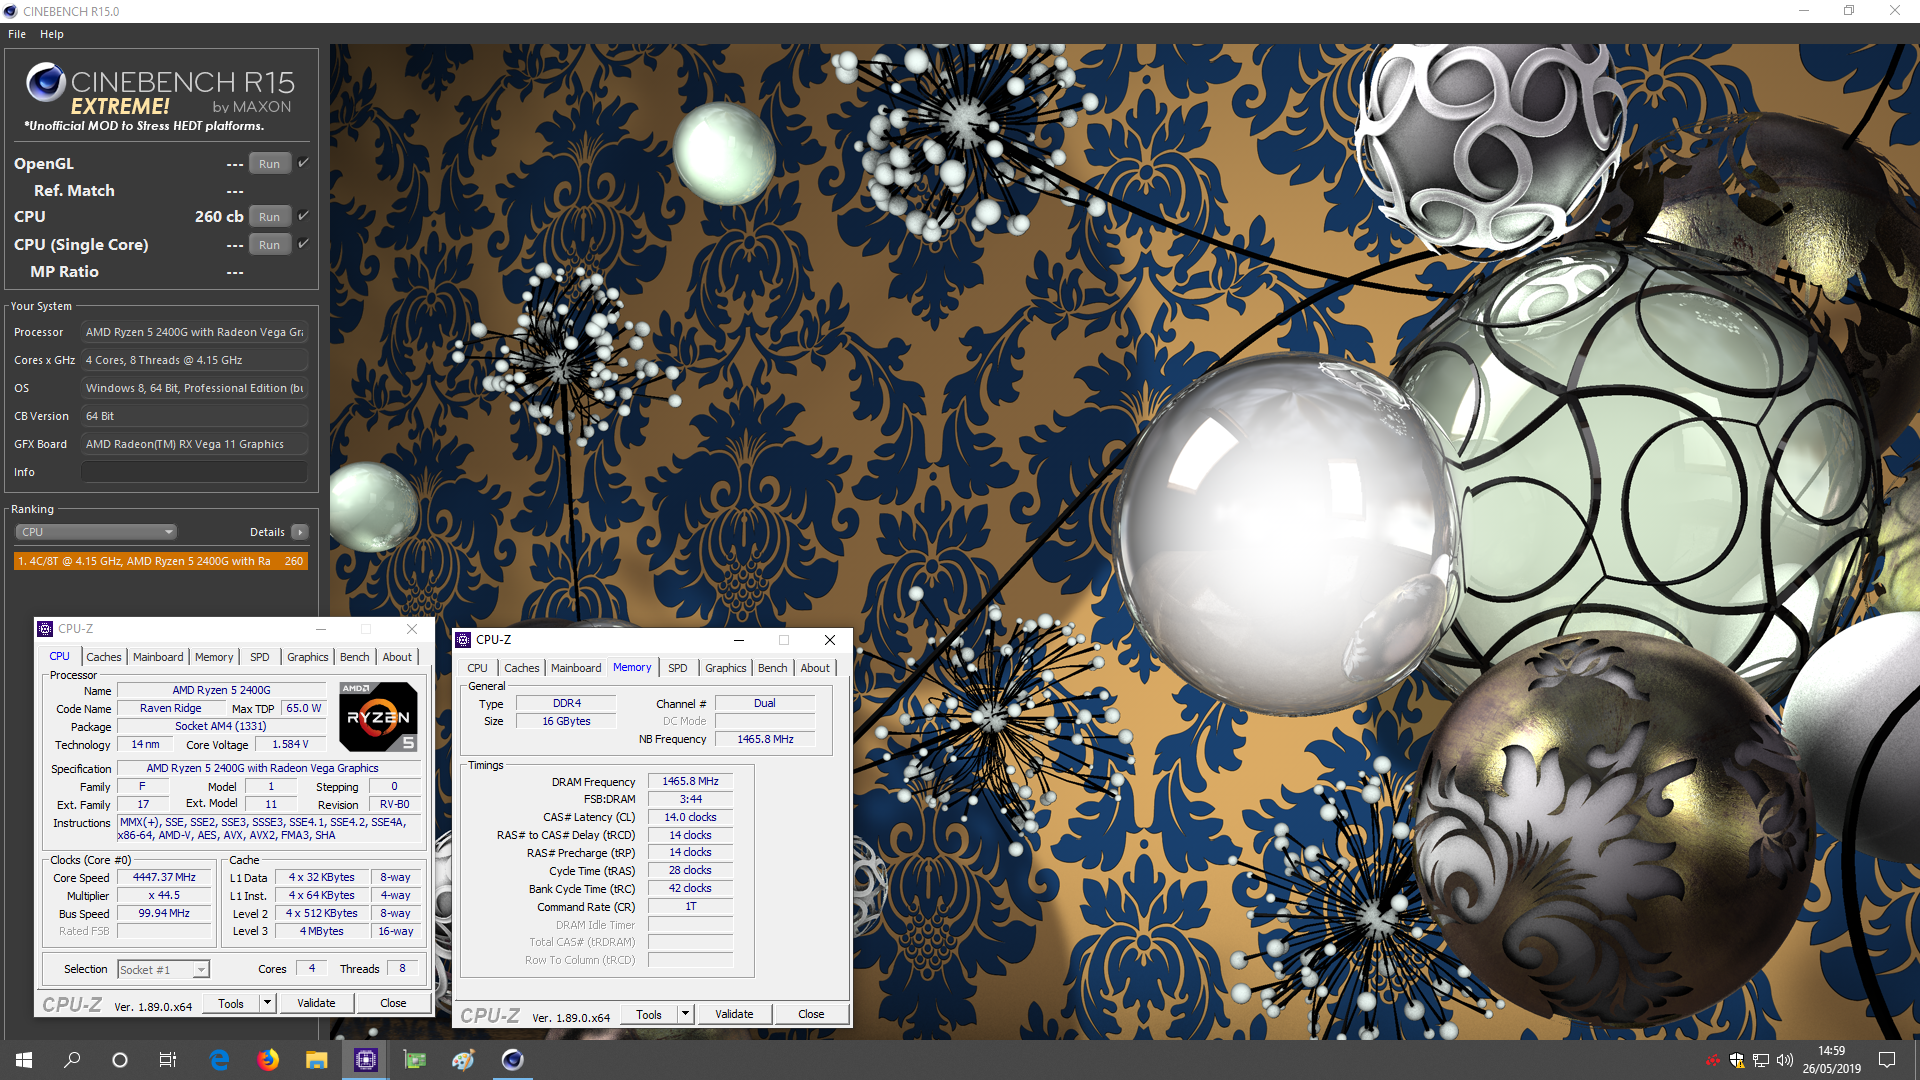Open Action Center notifications
The width and height of the screenshot is (1920, 1080).
pyautogui.click(x=1887, y=1060)
